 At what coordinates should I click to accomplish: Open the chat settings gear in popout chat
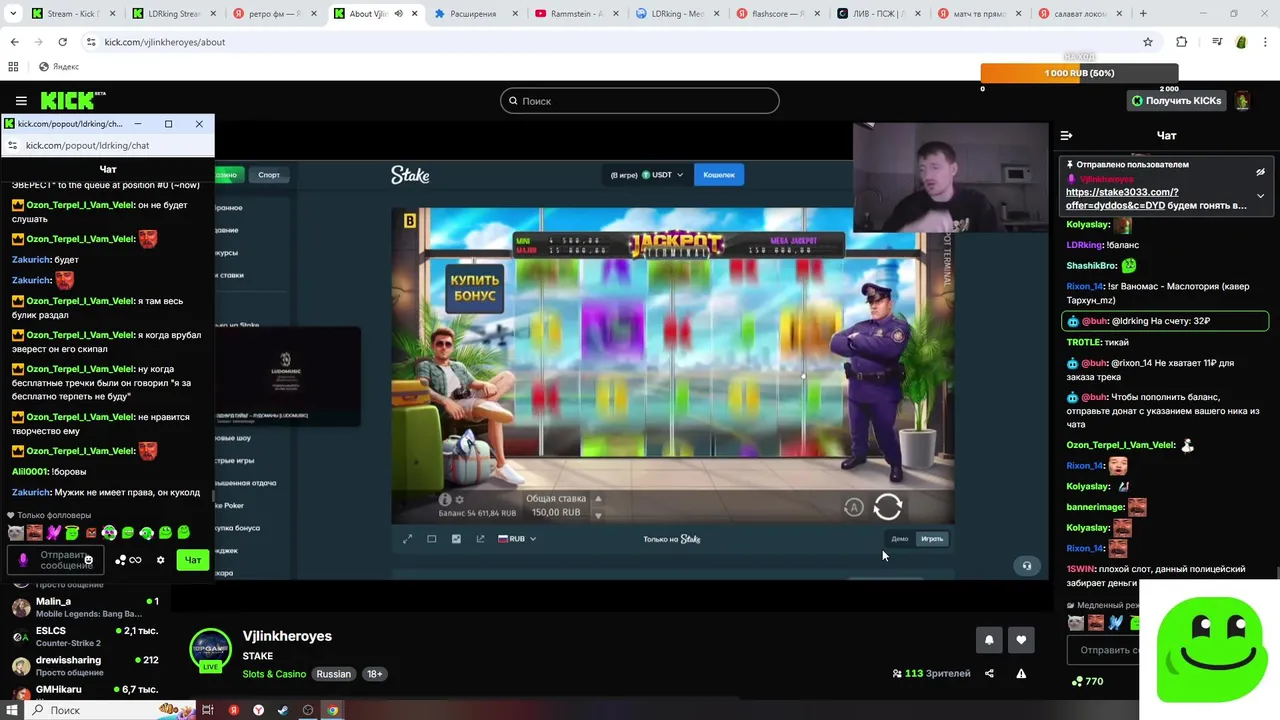[x=160, y=560]
